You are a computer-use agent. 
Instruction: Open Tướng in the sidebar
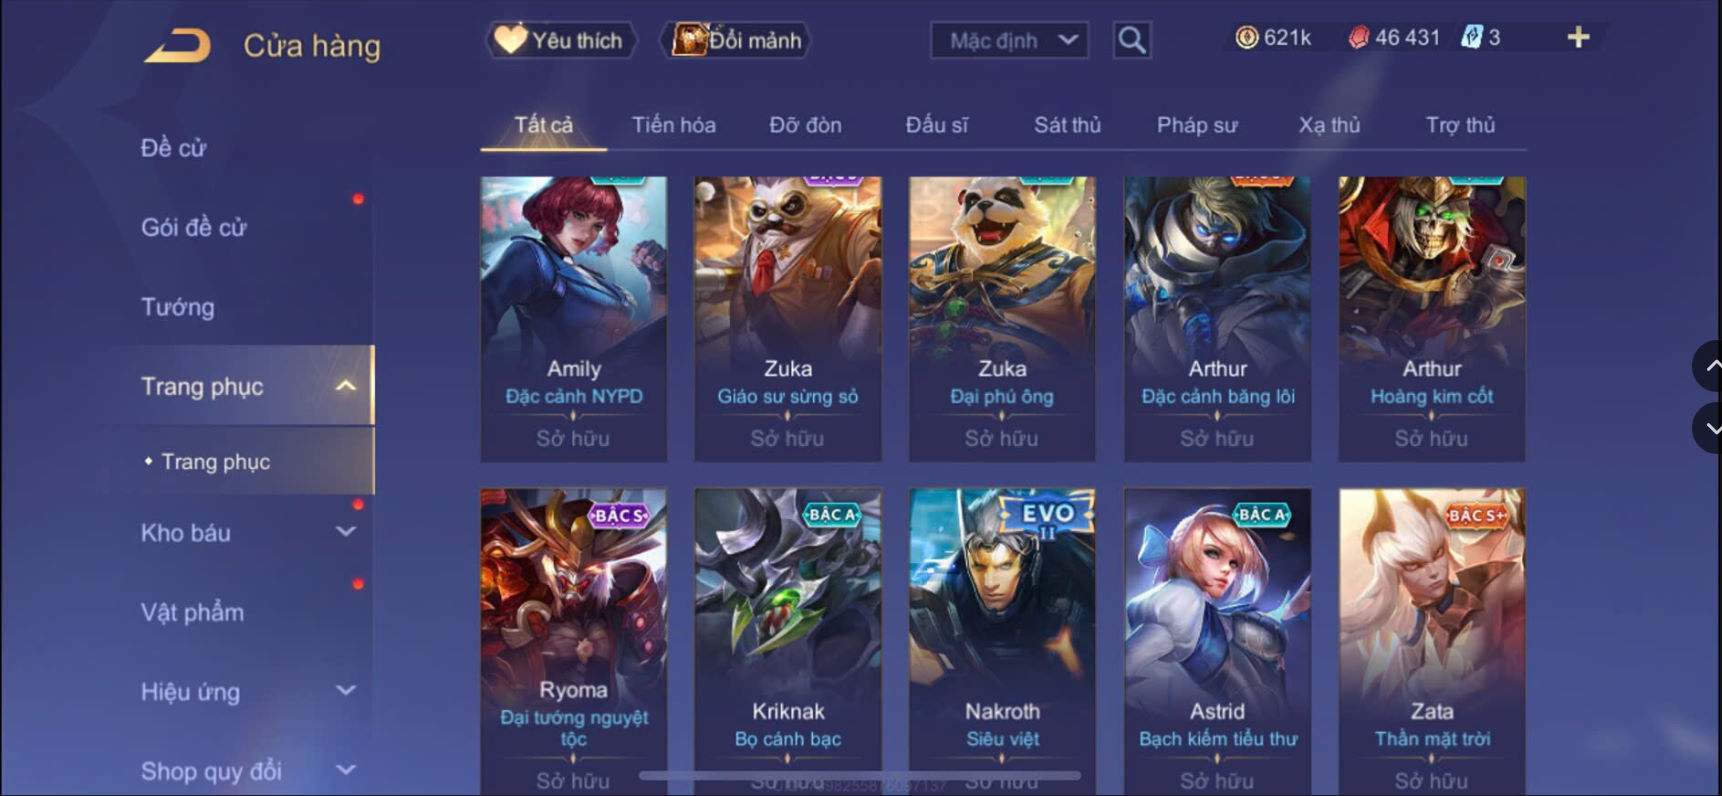click(x=178, y=307)
